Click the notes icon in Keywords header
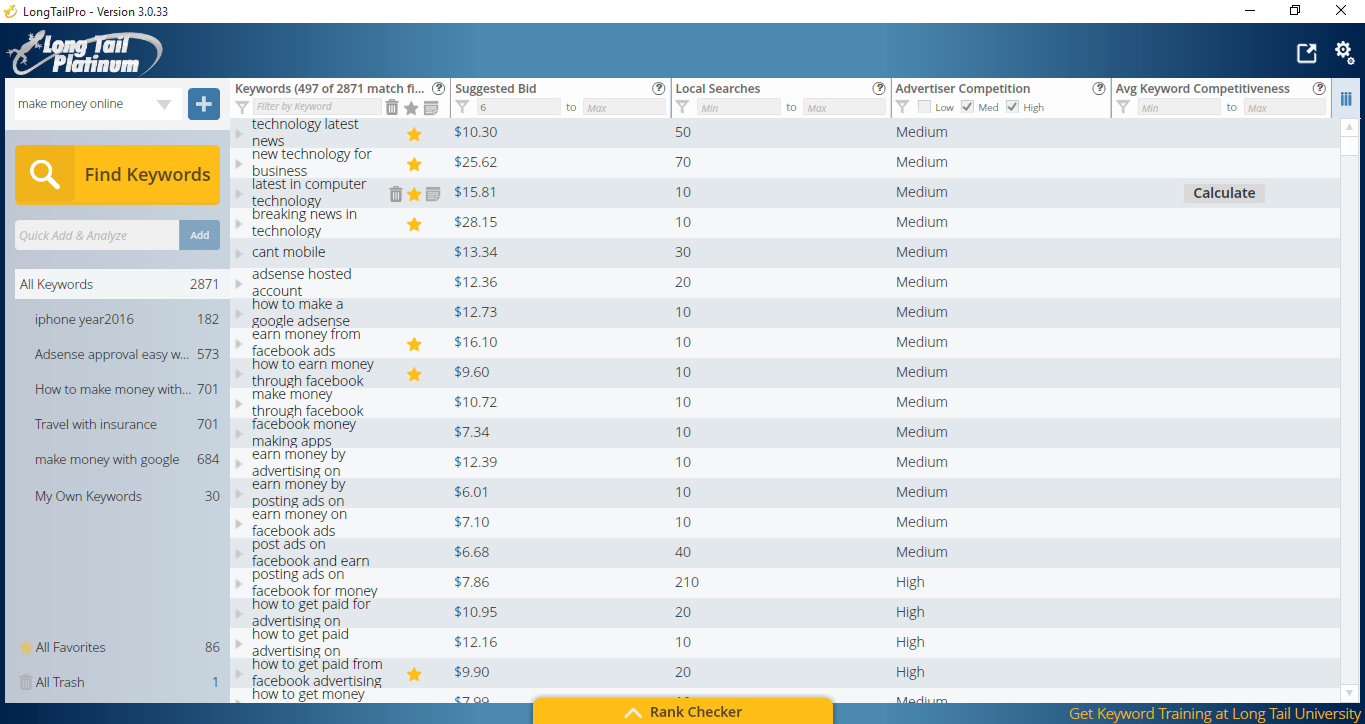 tap(431, 107)
